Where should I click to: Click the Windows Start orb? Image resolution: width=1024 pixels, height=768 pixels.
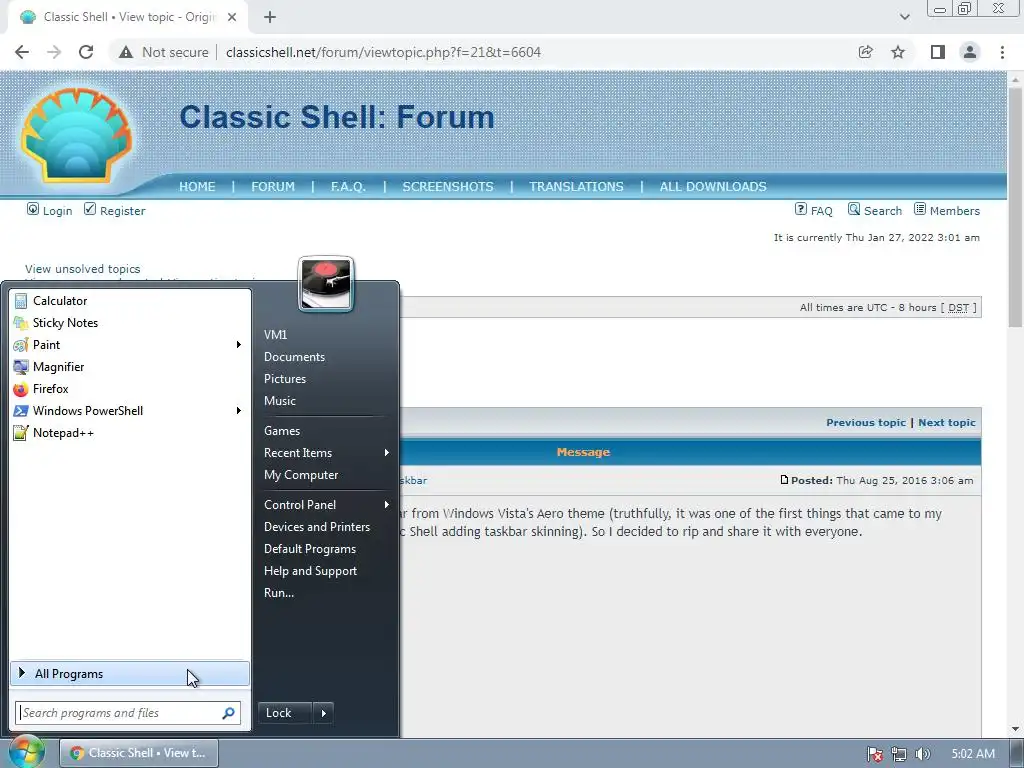pos(26,752)
